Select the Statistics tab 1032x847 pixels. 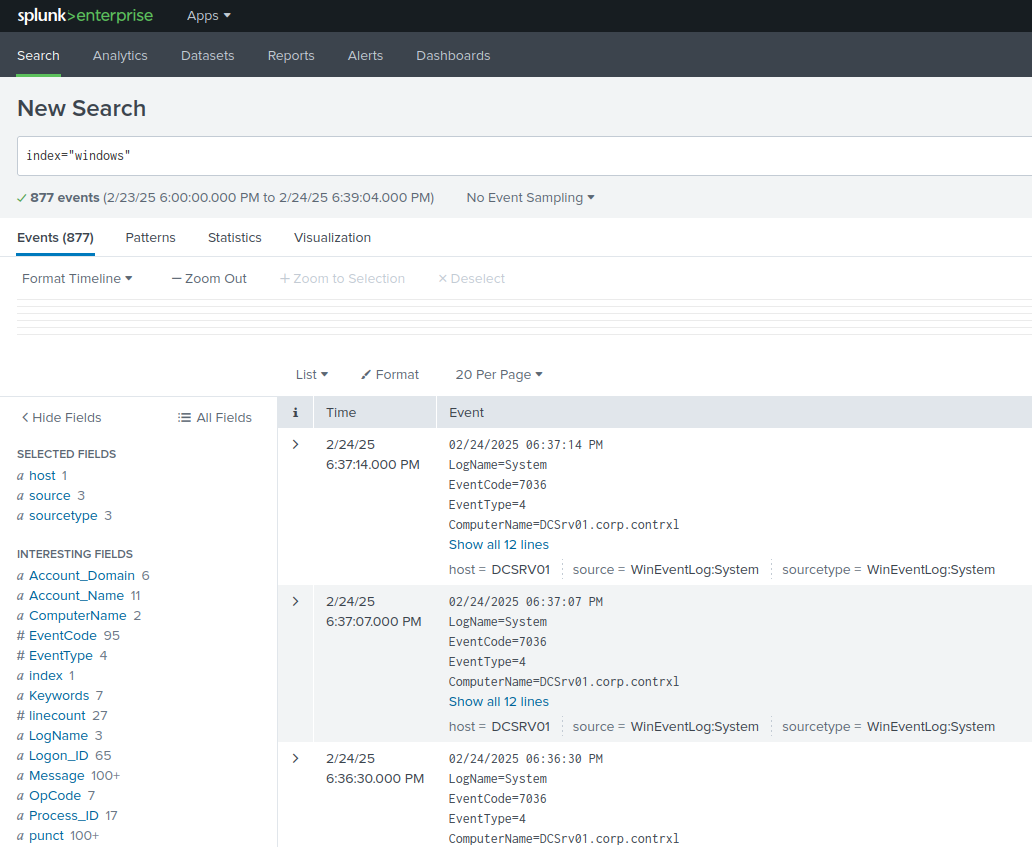pos(234,238)
